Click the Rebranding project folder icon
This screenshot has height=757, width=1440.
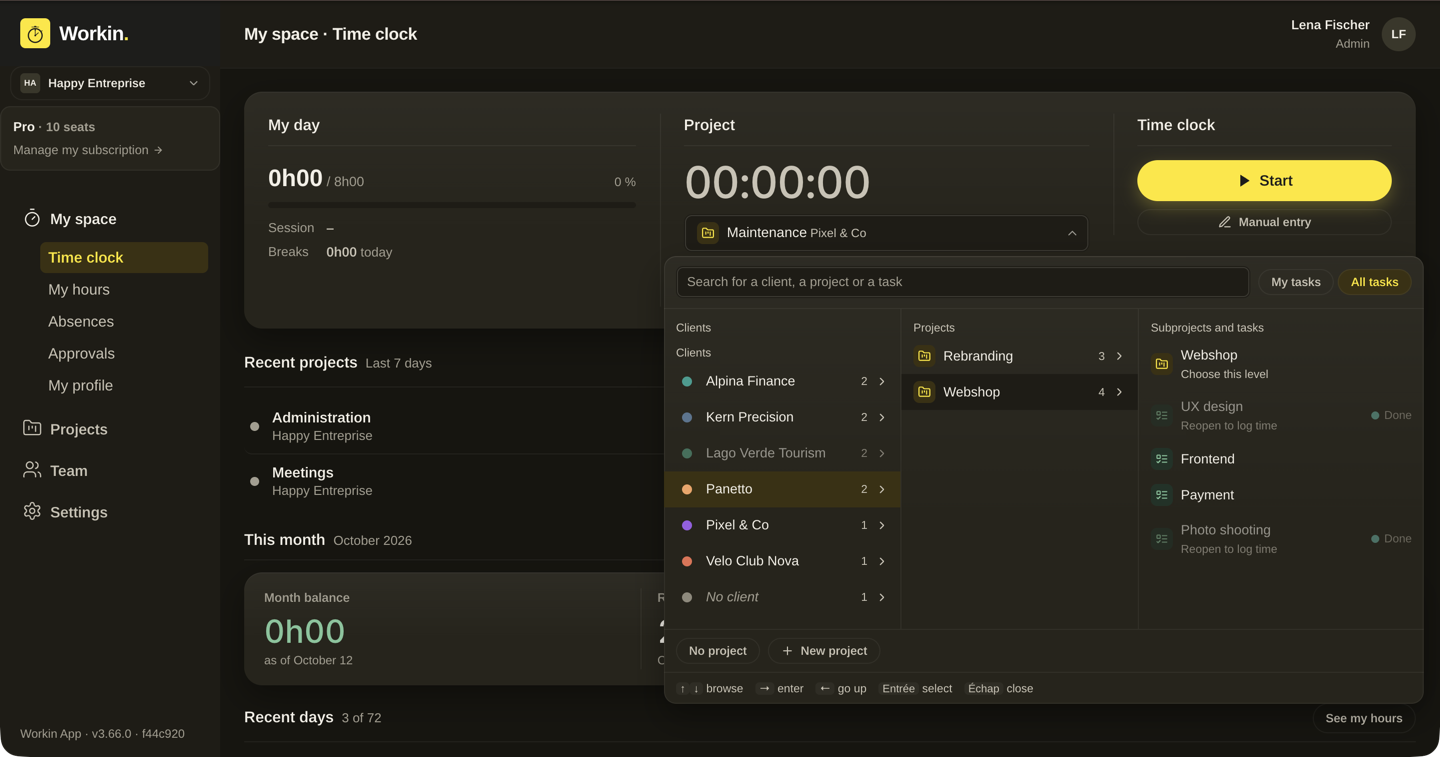[x=924, y=356]
